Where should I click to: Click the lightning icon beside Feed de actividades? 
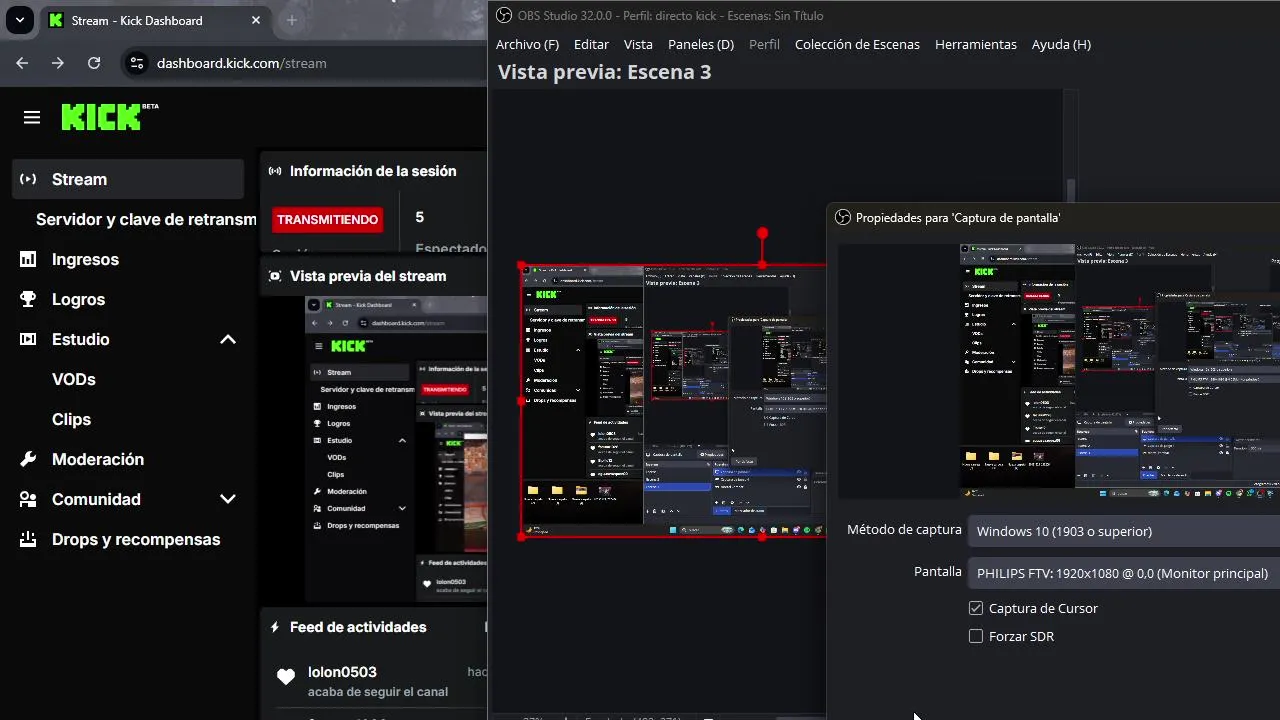[275, 627]
